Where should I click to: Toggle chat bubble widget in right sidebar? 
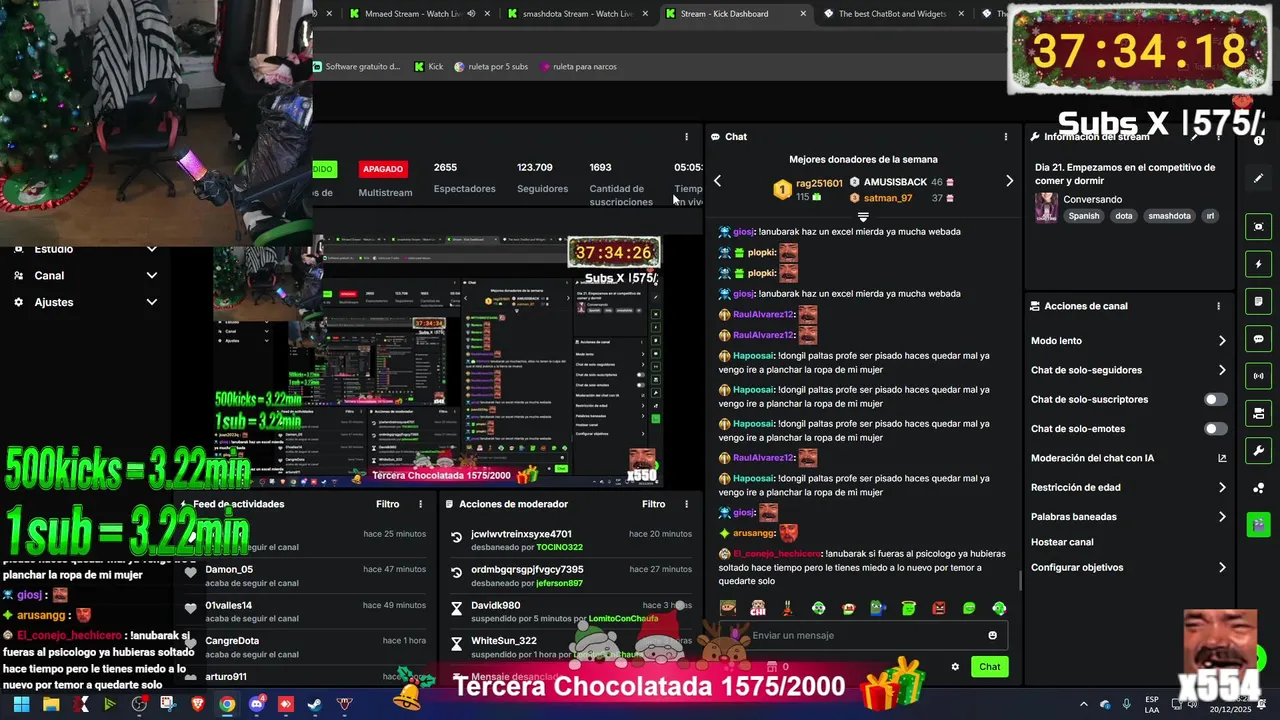[x=1259, y=339]
